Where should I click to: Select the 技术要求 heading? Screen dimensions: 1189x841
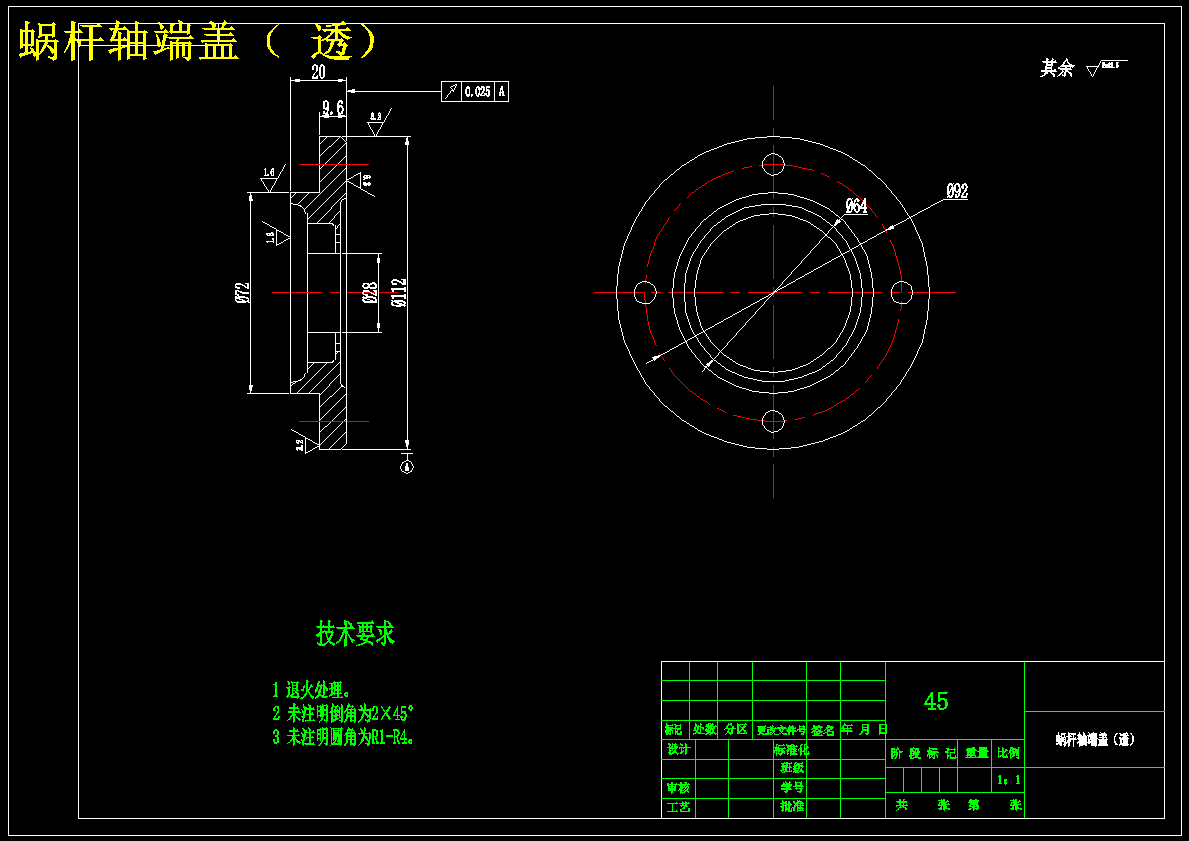coord(356,634)
